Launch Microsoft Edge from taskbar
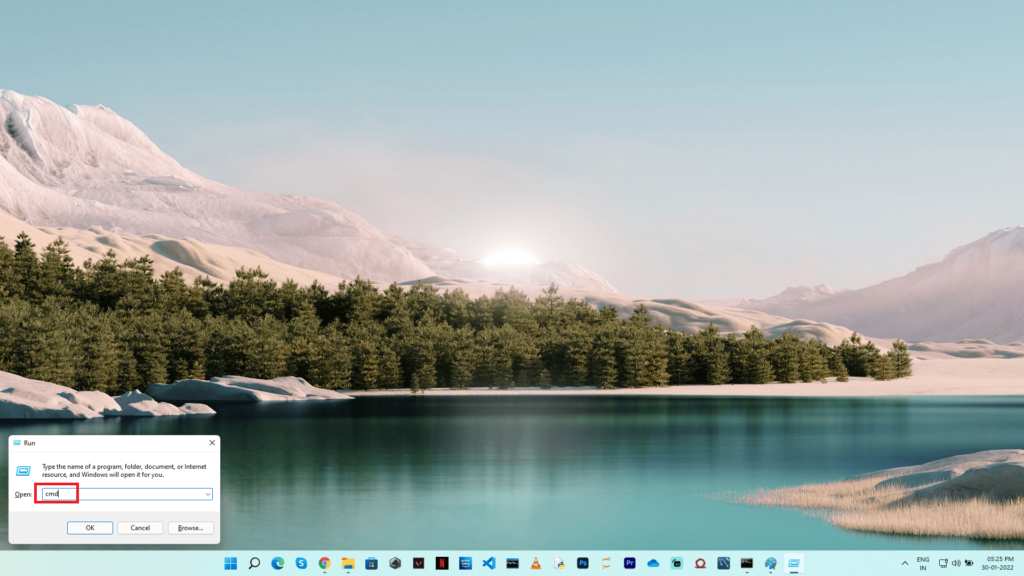This screenshot has width=1024, height=576. 278,563
